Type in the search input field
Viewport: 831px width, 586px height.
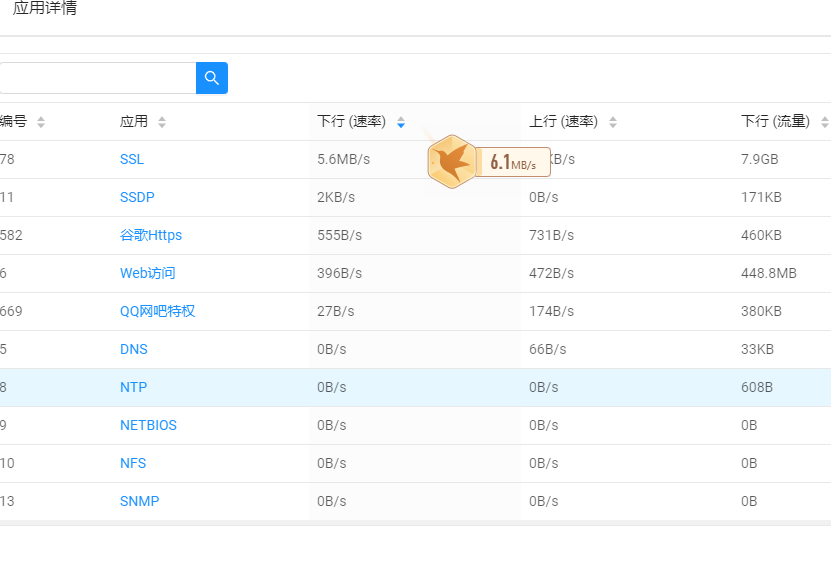(97, 78)
